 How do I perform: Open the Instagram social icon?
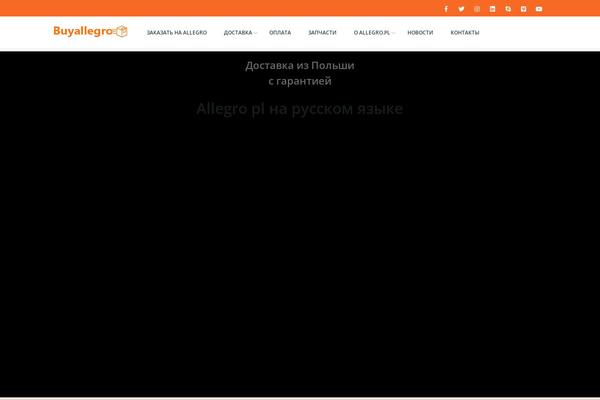click(477, 9)
